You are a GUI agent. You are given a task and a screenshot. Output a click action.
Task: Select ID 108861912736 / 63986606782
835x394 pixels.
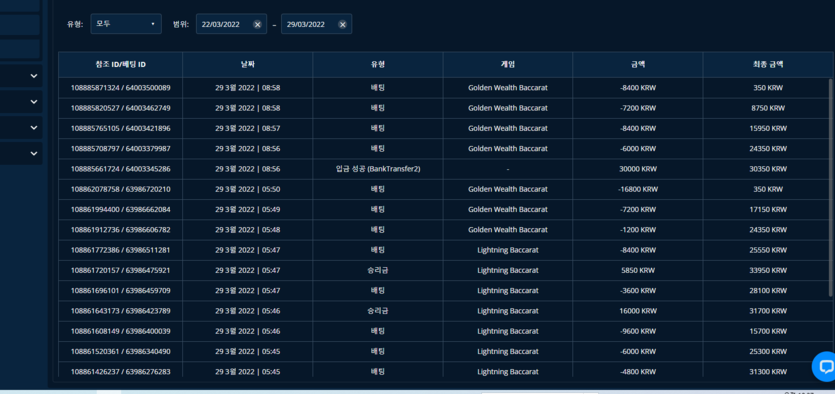tap(120, 229)
